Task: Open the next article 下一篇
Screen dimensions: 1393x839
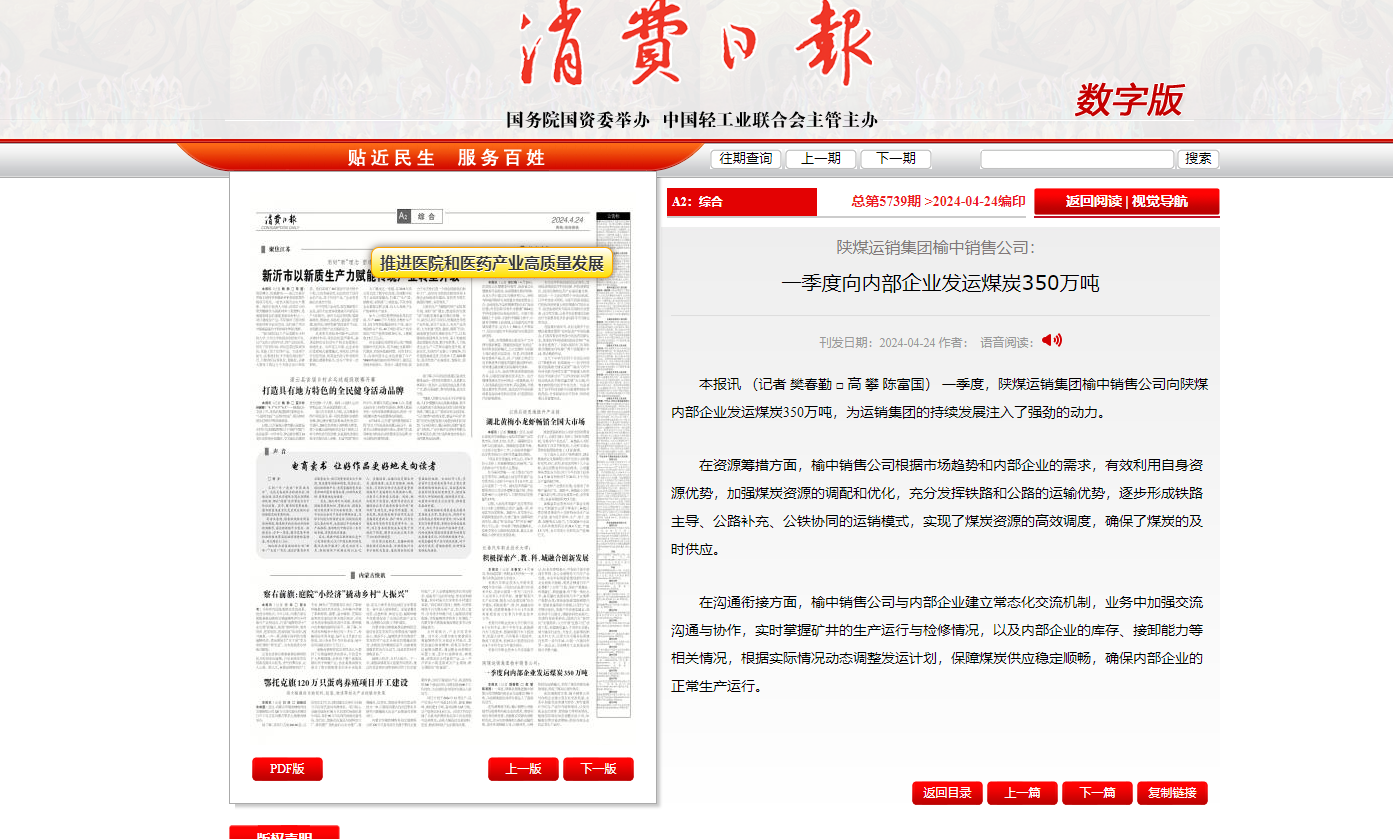Action: [x=1097, y=793]
